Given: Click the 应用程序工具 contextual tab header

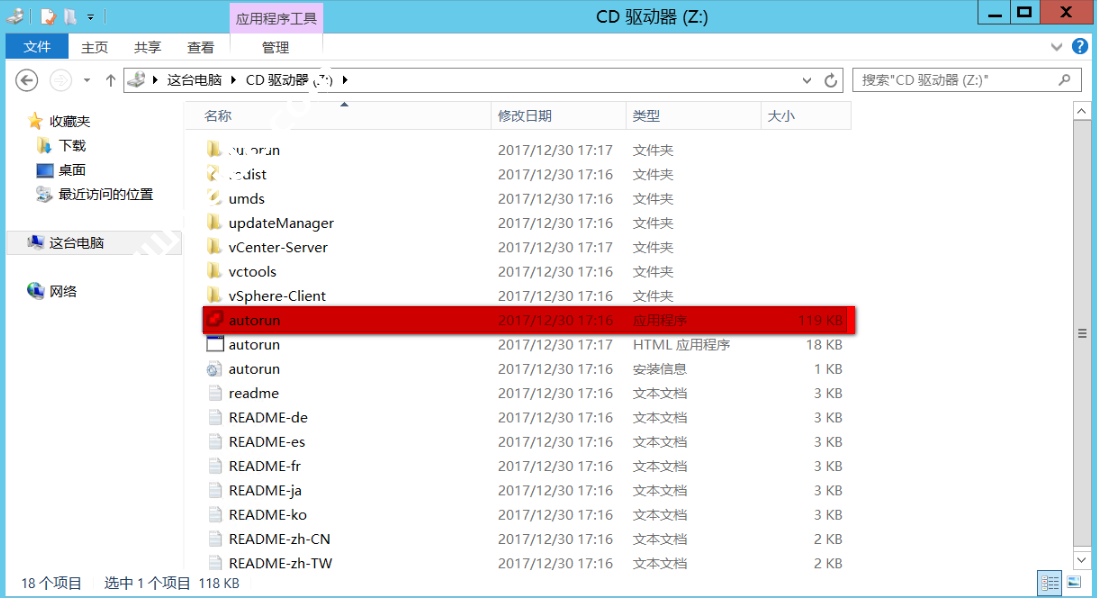Looking at the screenshot, I should [276, 18].
